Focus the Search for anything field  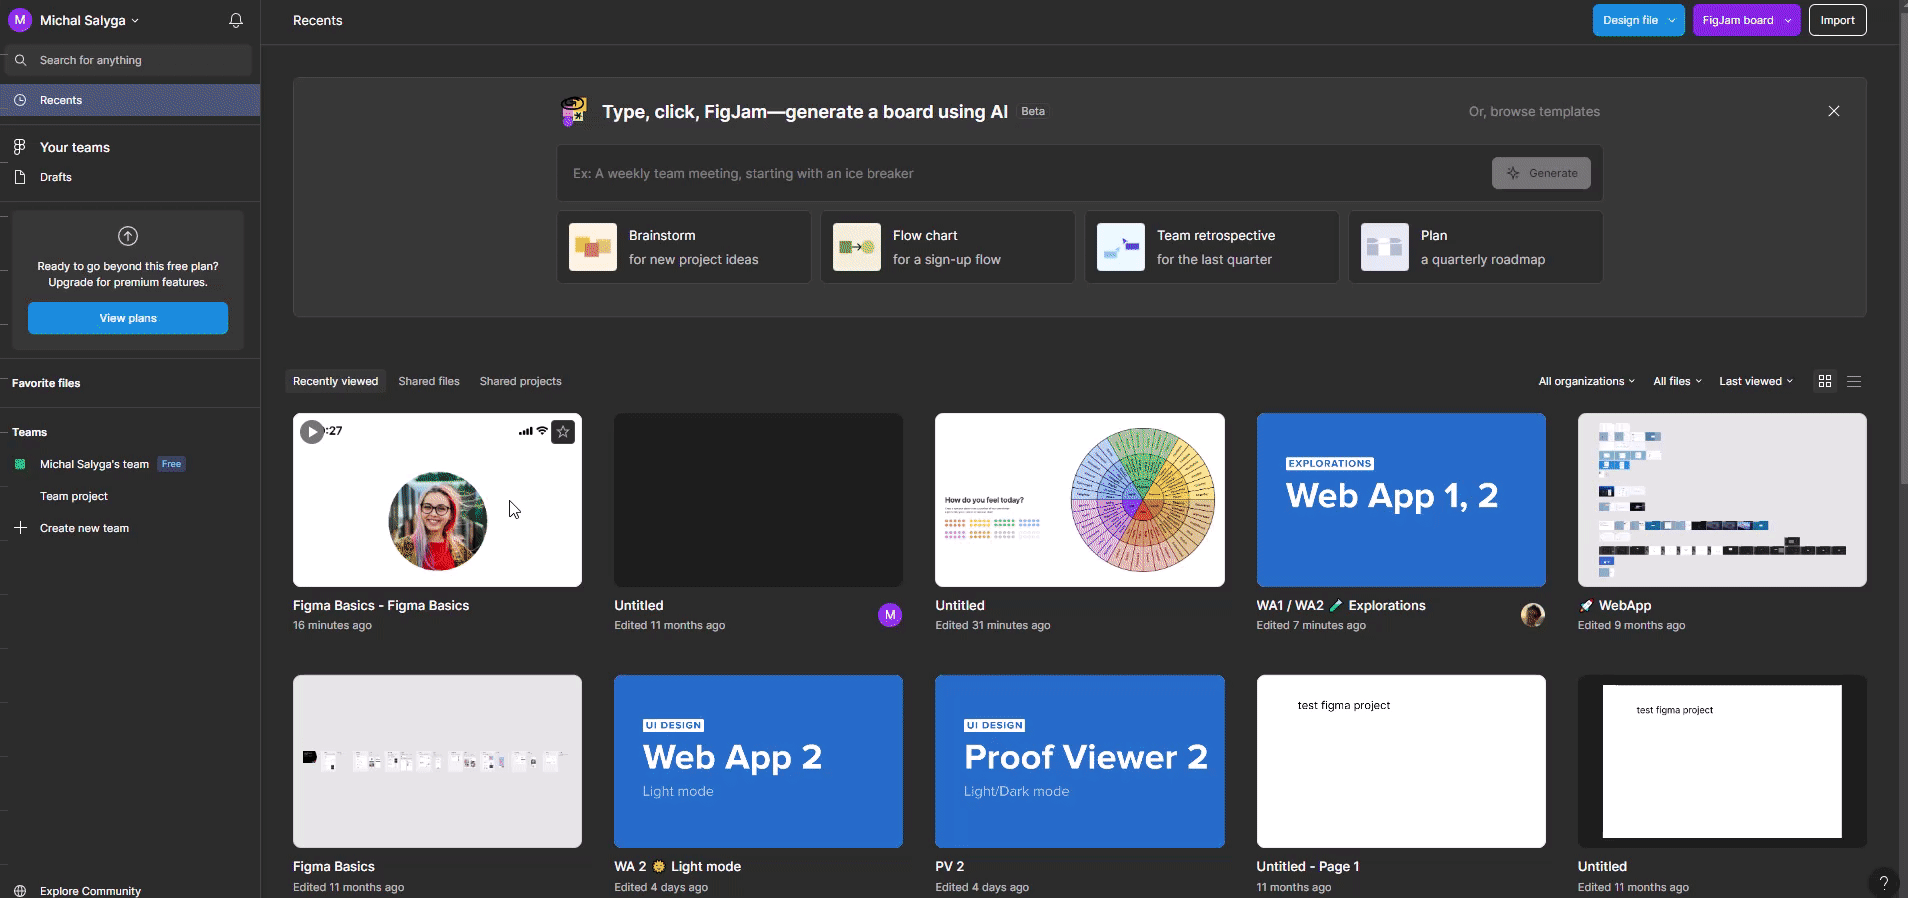130,60
